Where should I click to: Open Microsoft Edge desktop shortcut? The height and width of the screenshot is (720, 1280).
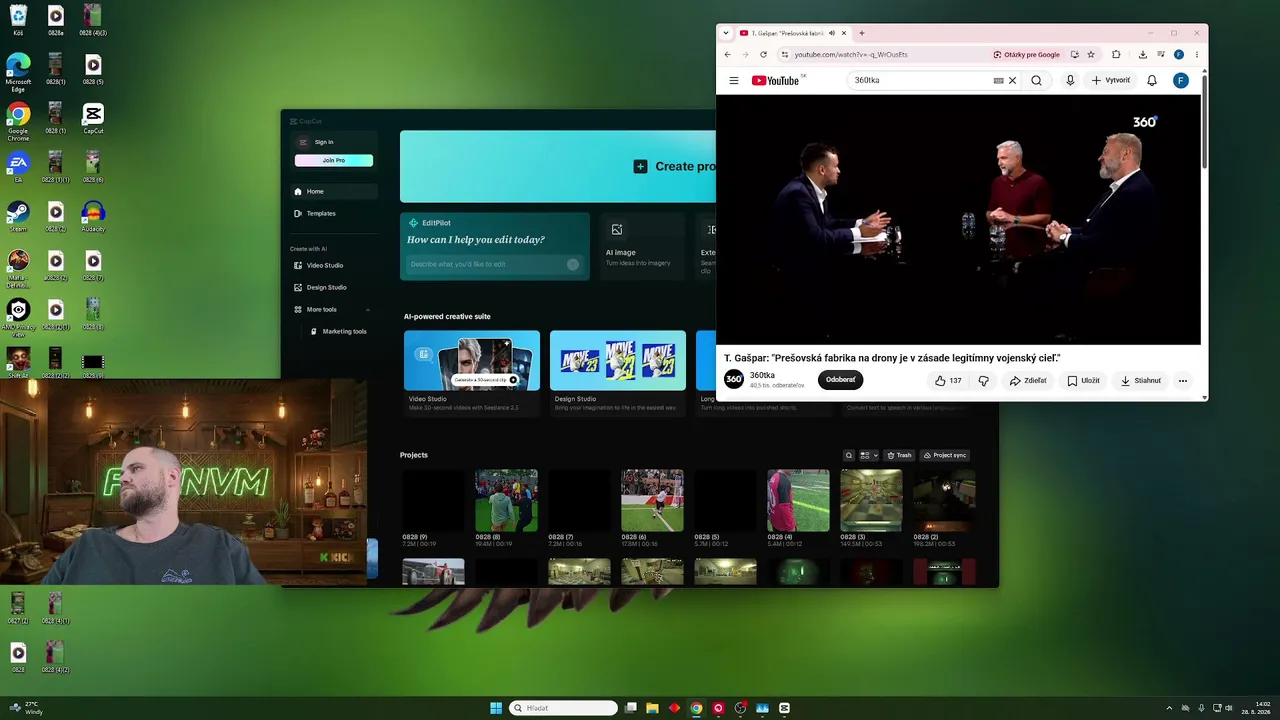[18, 71]
